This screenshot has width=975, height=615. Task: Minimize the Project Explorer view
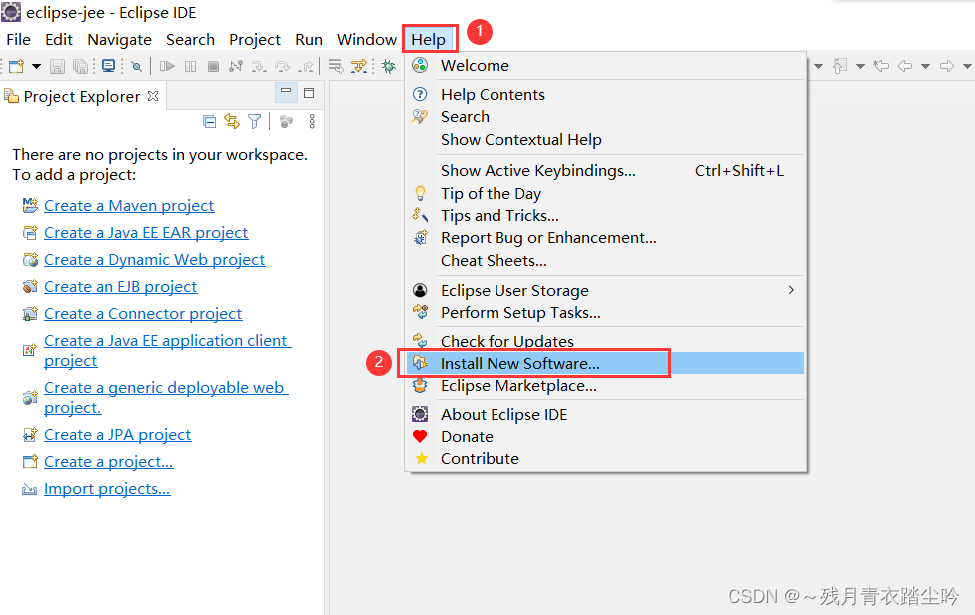pos(286,91)
